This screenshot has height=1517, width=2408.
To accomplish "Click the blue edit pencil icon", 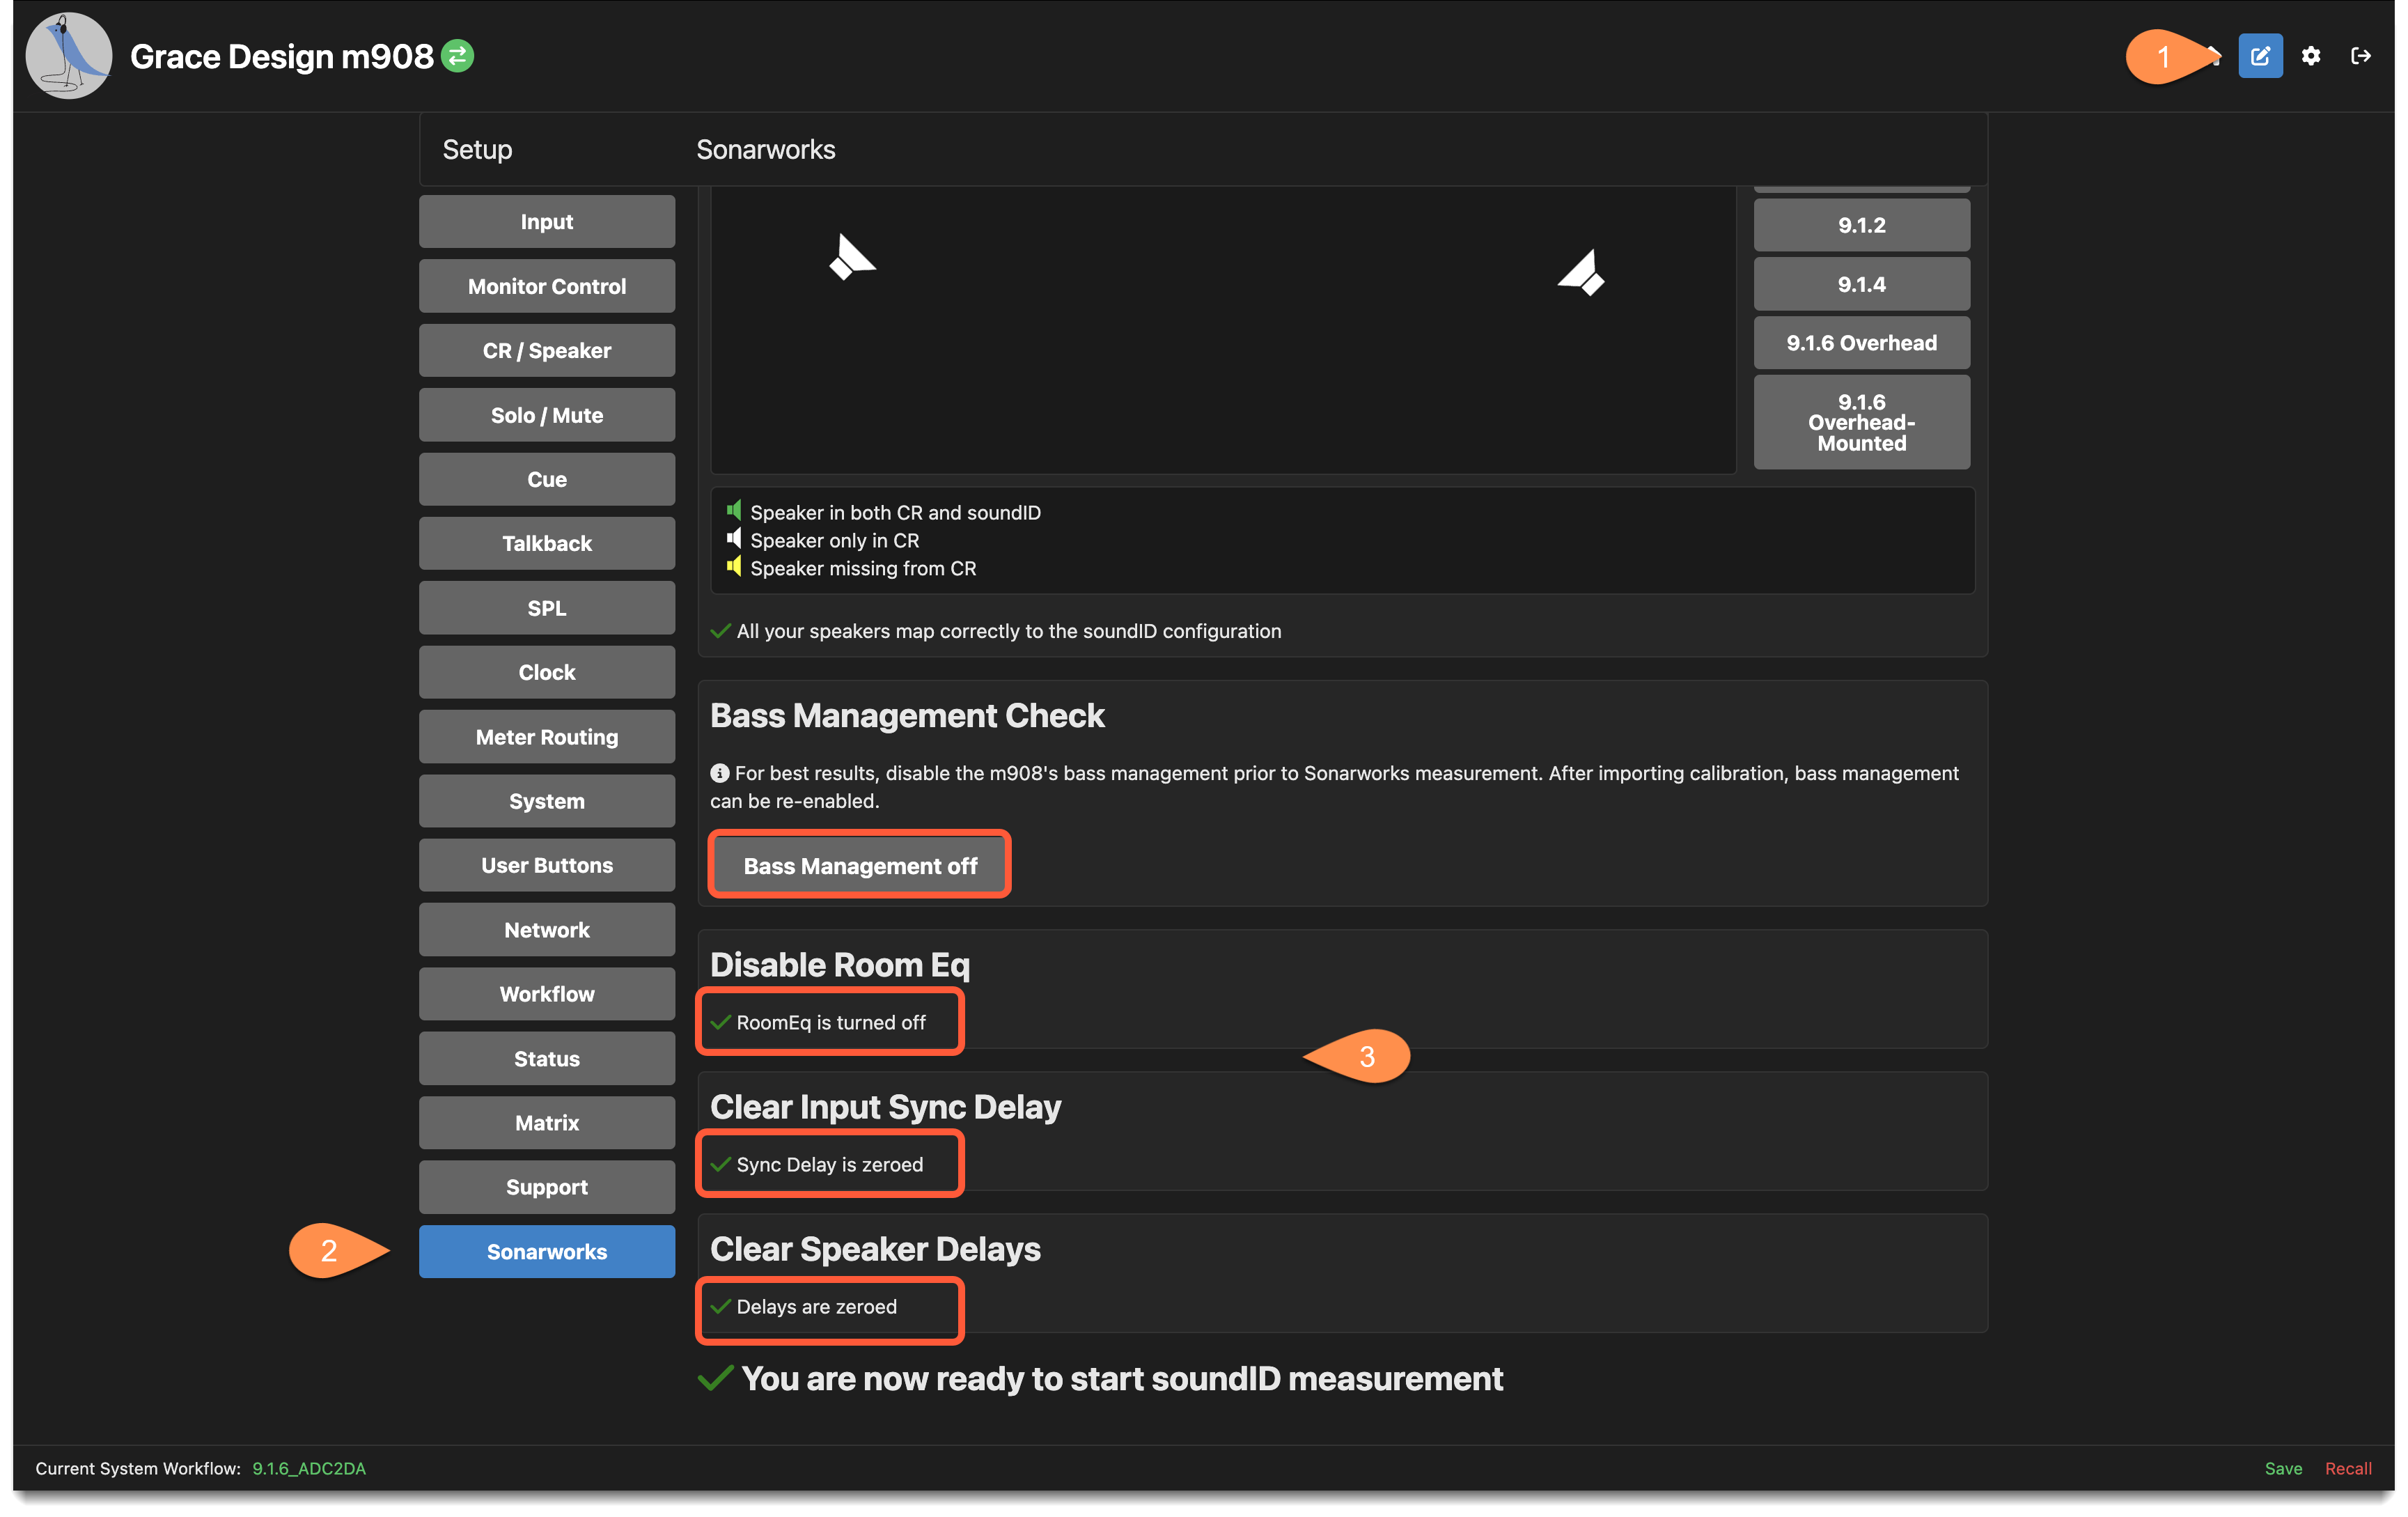I will (2259, 56).
